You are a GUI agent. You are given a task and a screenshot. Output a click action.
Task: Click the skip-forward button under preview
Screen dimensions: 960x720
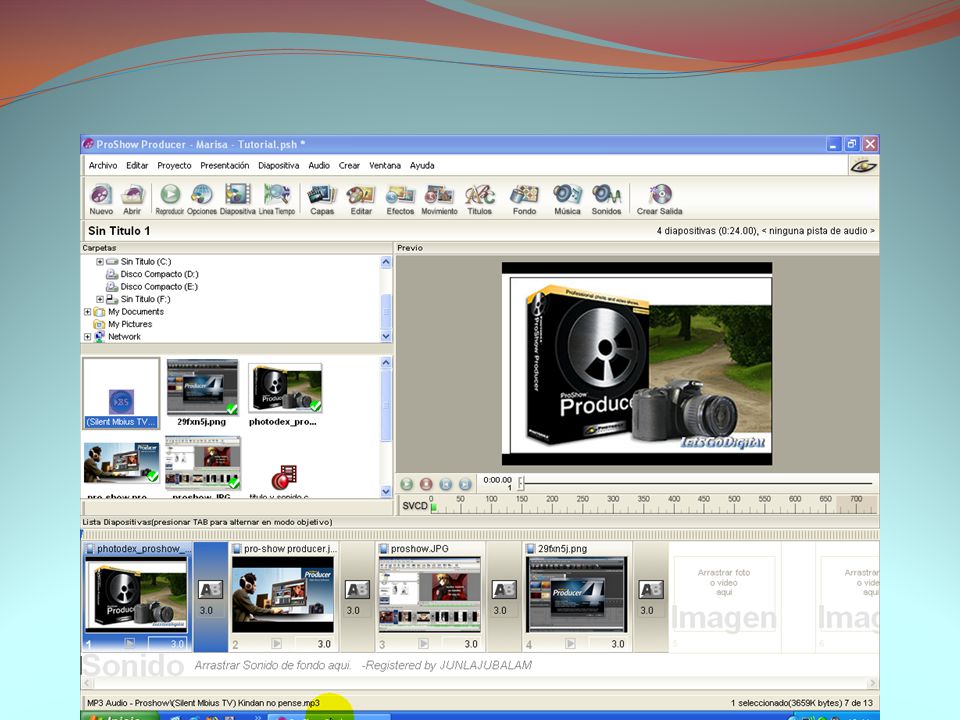[x=465, y=484]
